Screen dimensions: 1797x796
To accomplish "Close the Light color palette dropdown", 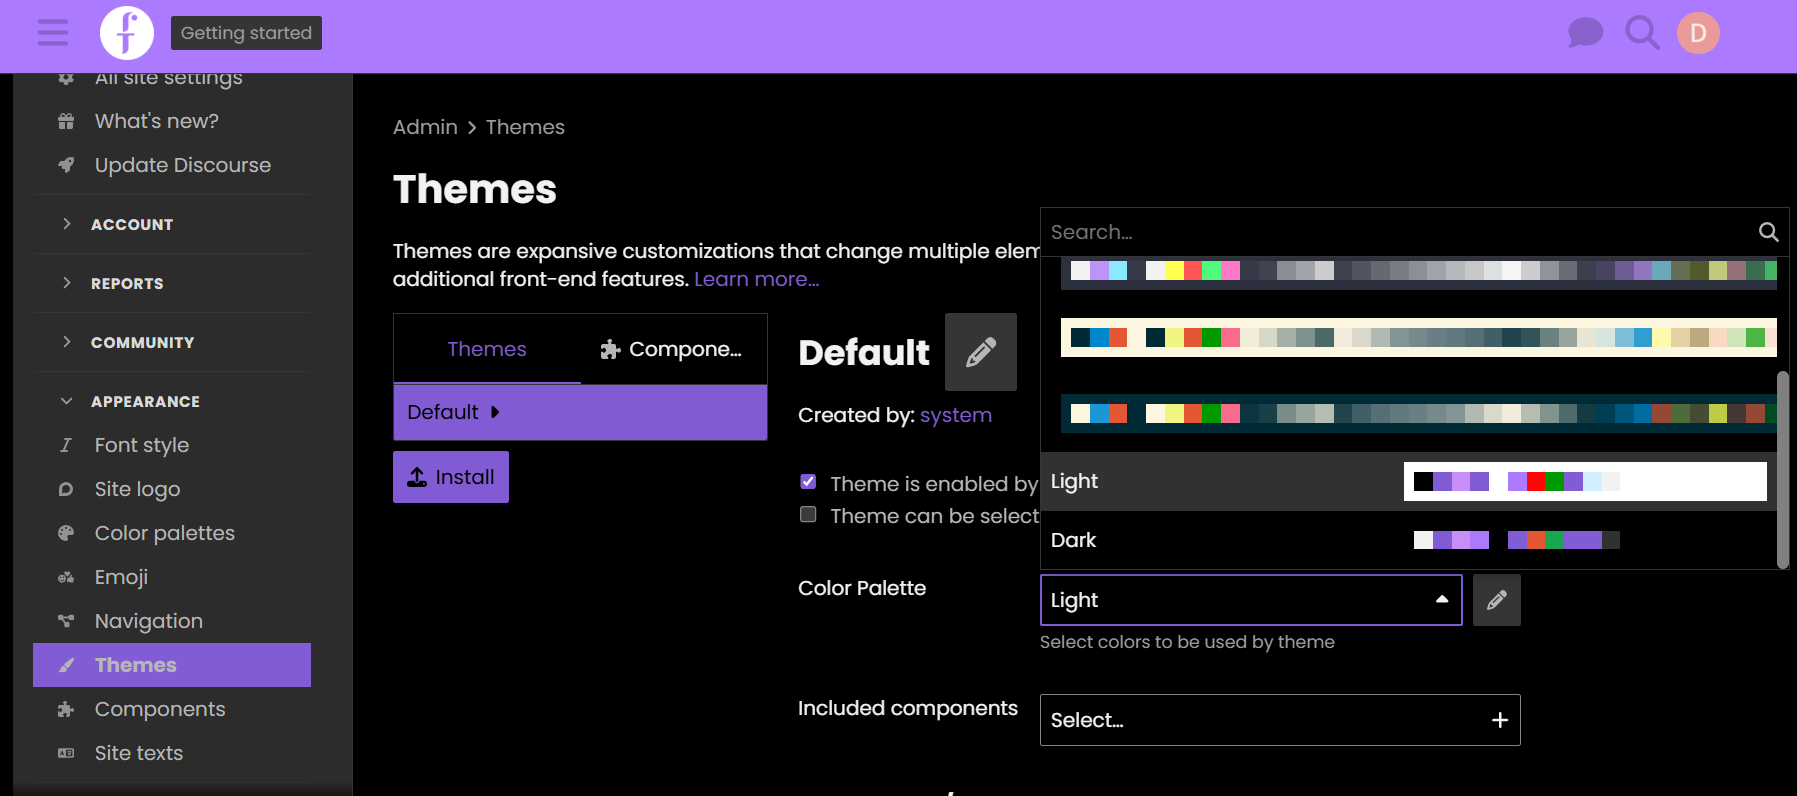I will 1441,600.
